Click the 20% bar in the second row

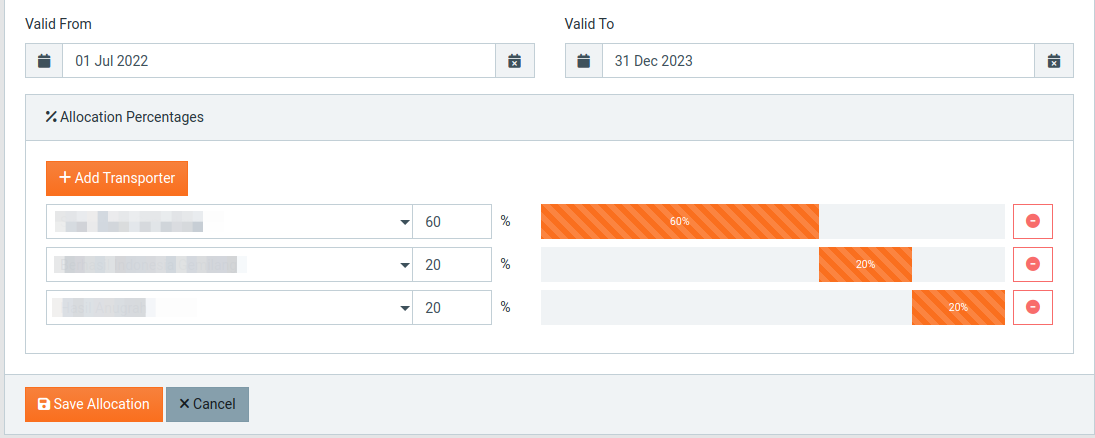tap(865, 264)
